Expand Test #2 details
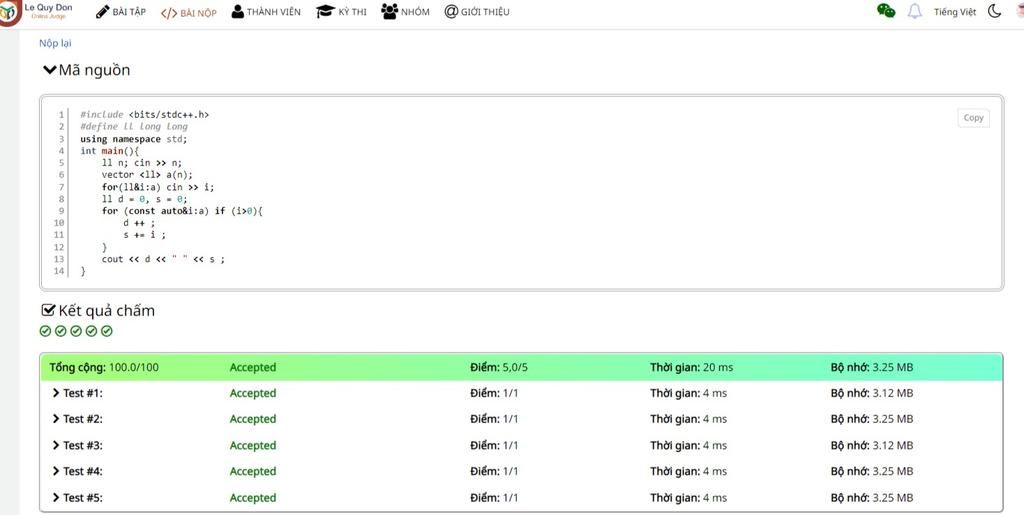This screenshot has height=515, width=1024. coord(77,419)
